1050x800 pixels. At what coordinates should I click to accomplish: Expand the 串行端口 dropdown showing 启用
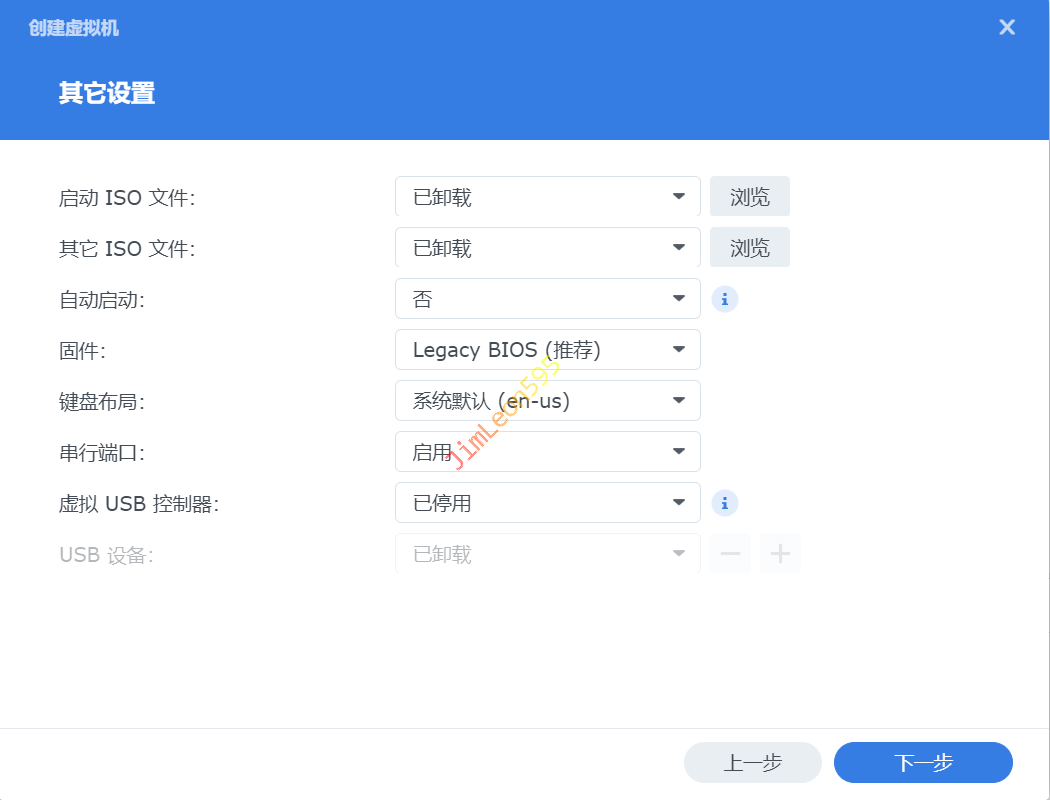coord(547,452)
